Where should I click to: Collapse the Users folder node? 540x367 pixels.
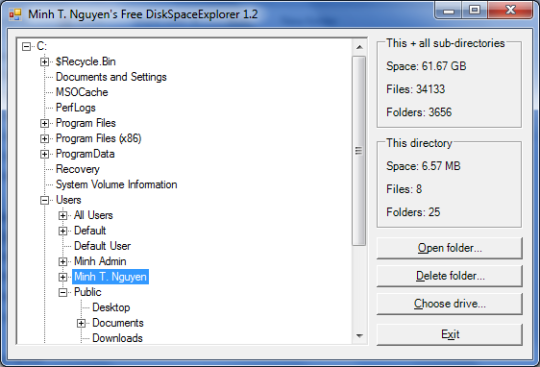(x=44, y=200)
